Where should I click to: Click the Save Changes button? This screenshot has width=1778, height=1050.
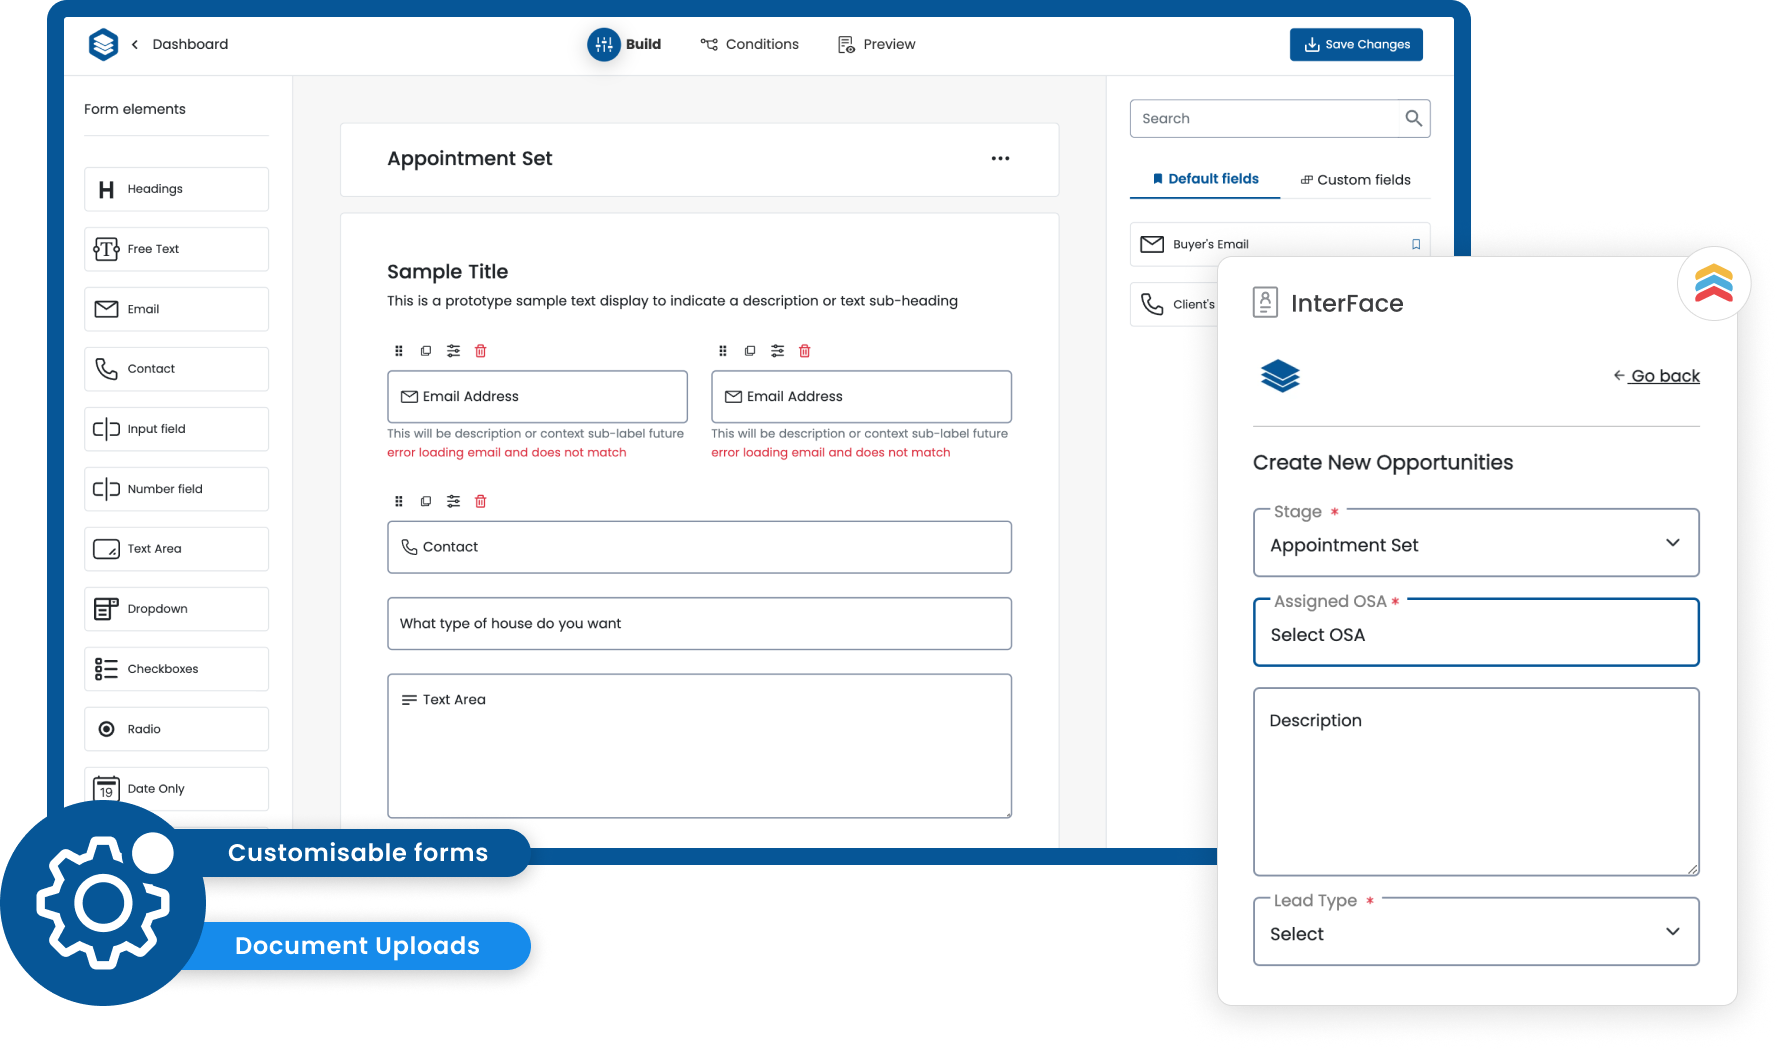pos(1356,44)
